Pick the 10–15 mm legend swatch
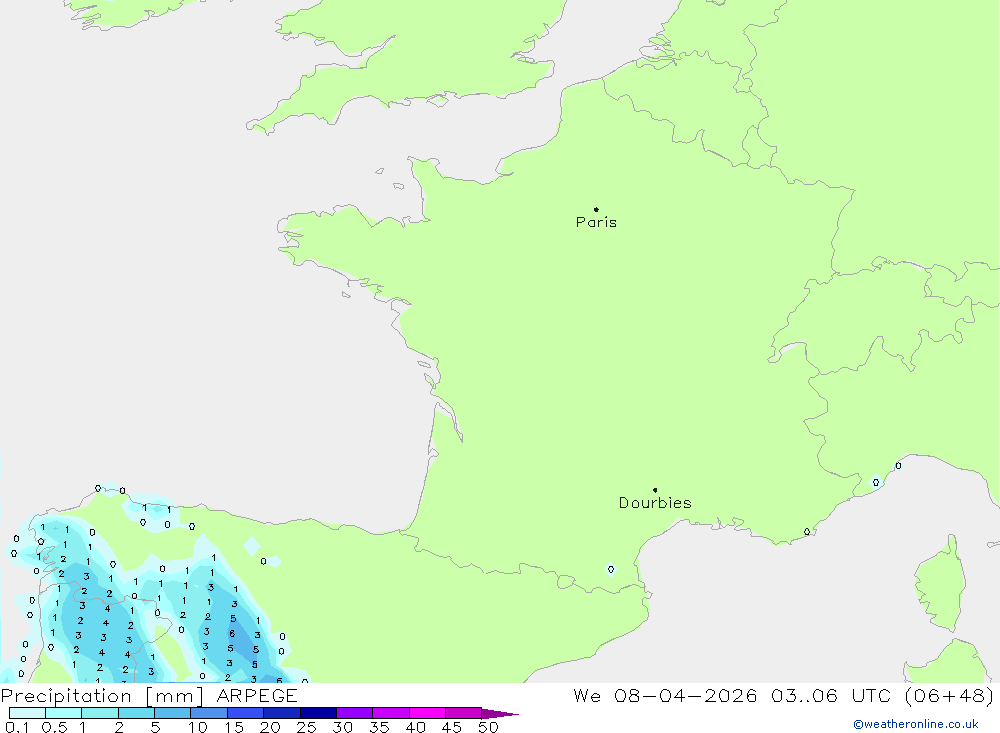1000x733 pixels. click(x=209, y=713)
